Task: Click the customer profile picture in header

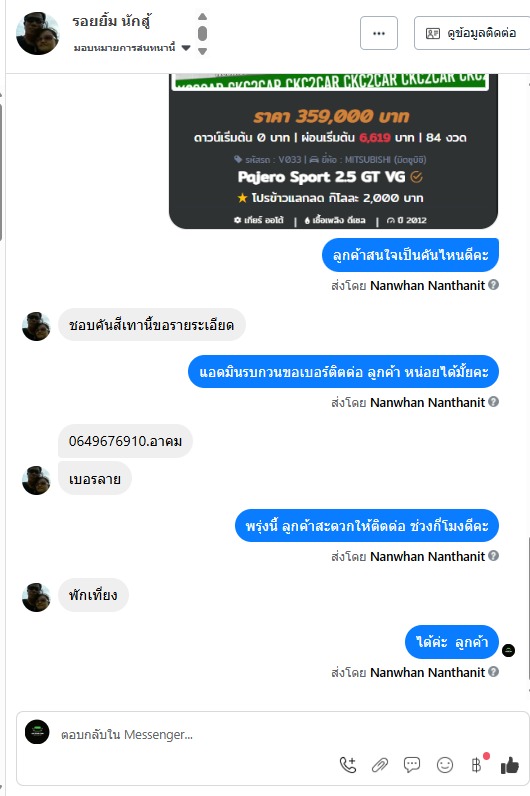Action: point(38,34)
